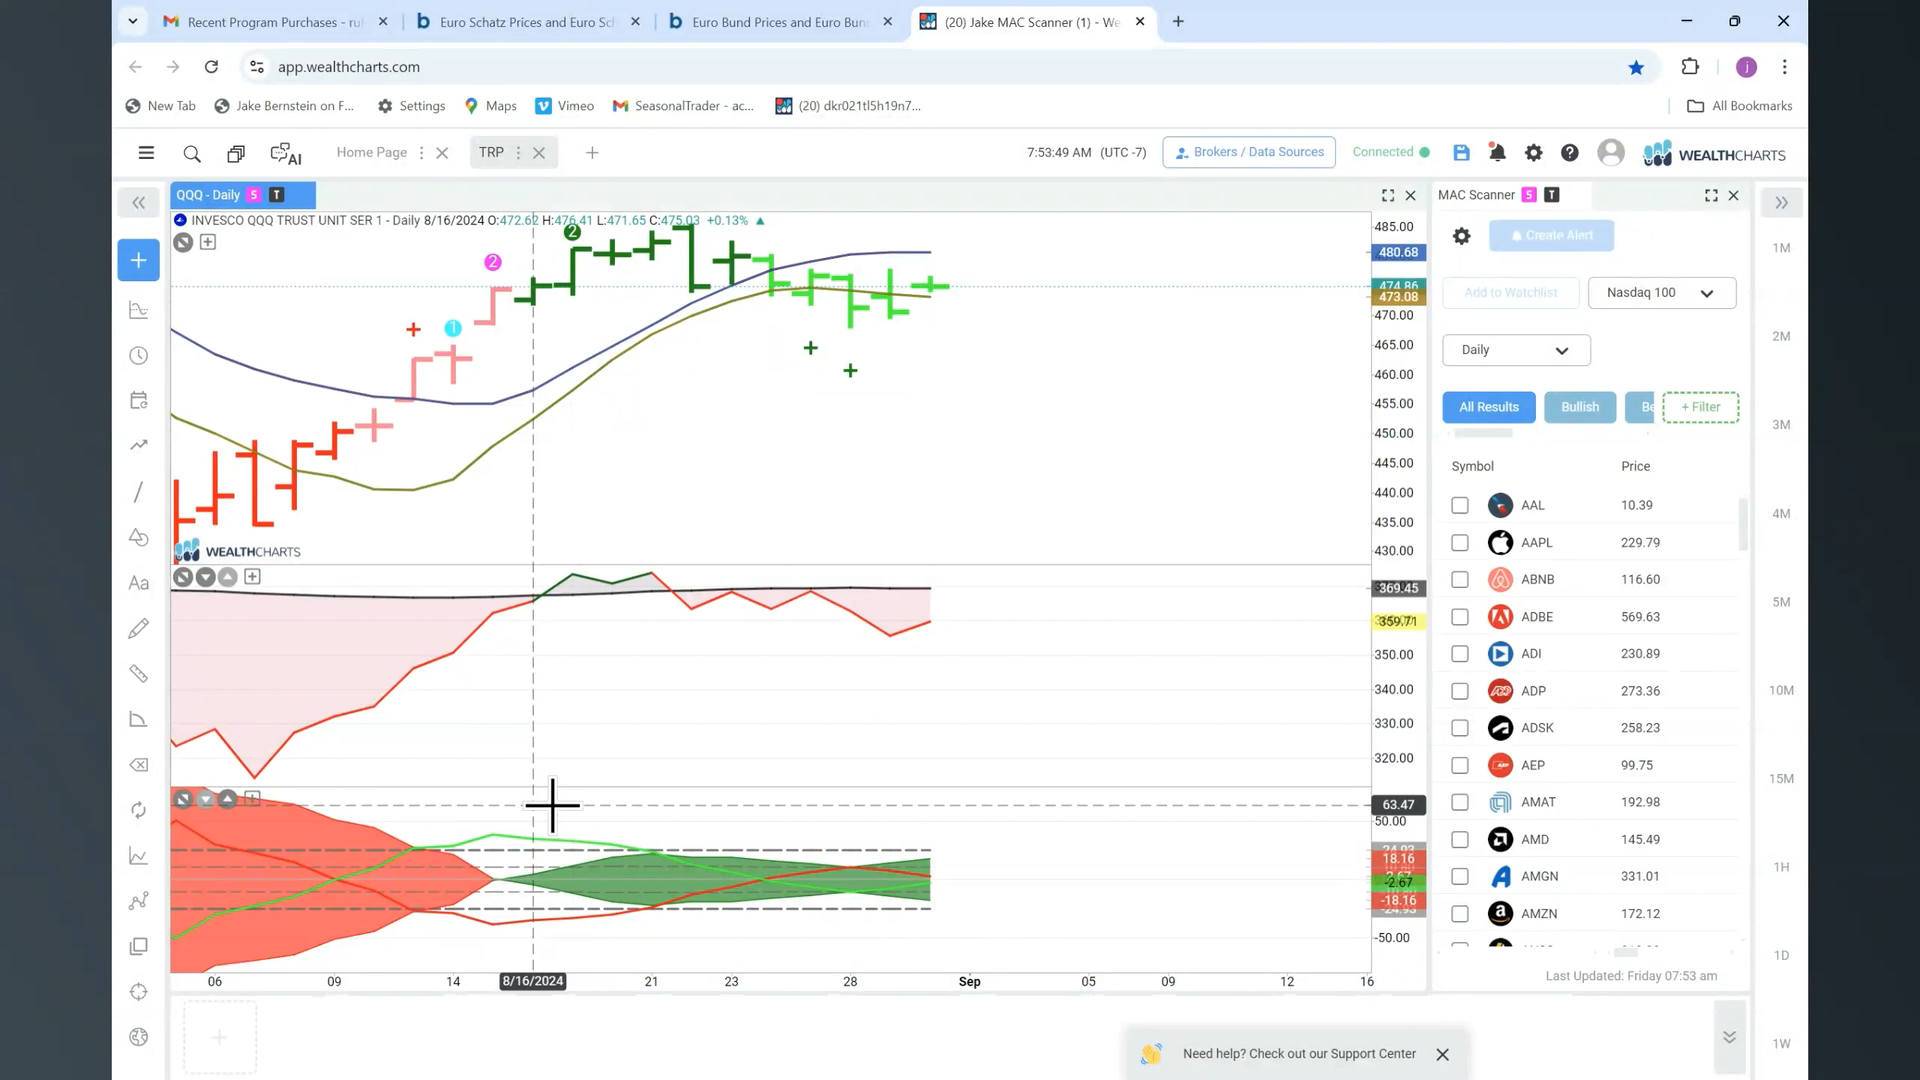Open the user profile avatar
The image size is (1920, 1080).
[1611, 152]
